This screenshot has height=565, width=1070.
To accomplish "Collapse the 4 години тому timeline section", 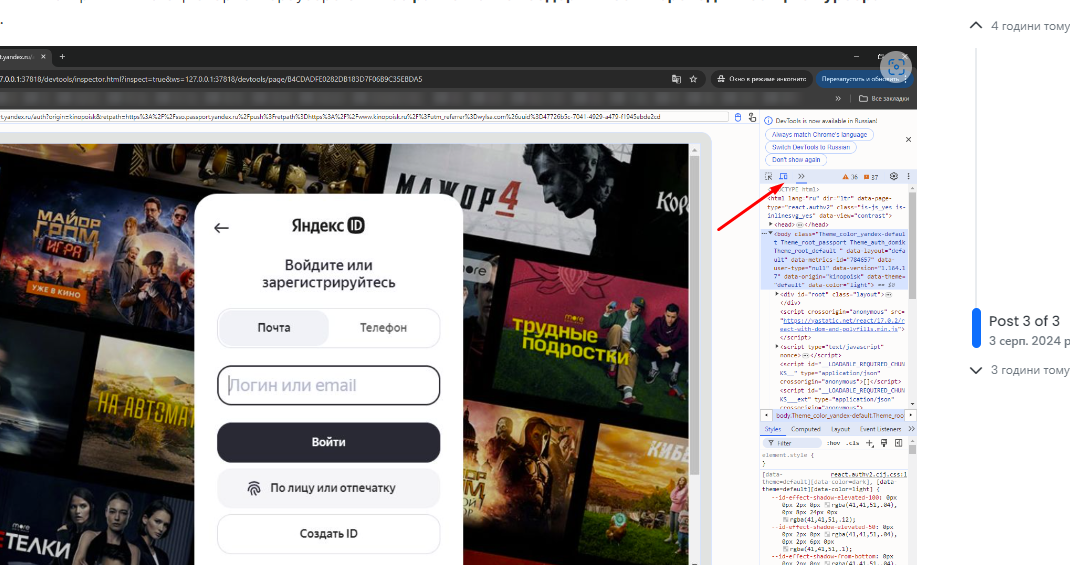I will 976,26.
